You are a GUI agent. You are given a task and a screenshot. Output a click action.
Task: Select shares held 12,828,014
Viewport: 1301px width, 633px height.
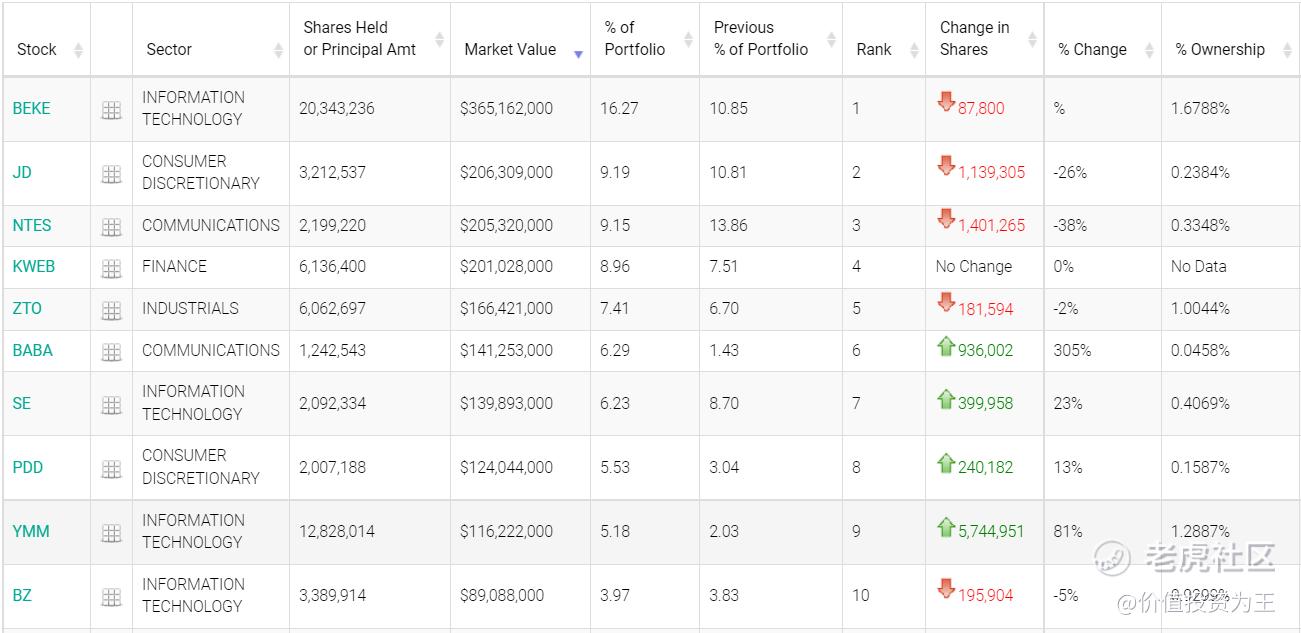[x=337, y=531]
